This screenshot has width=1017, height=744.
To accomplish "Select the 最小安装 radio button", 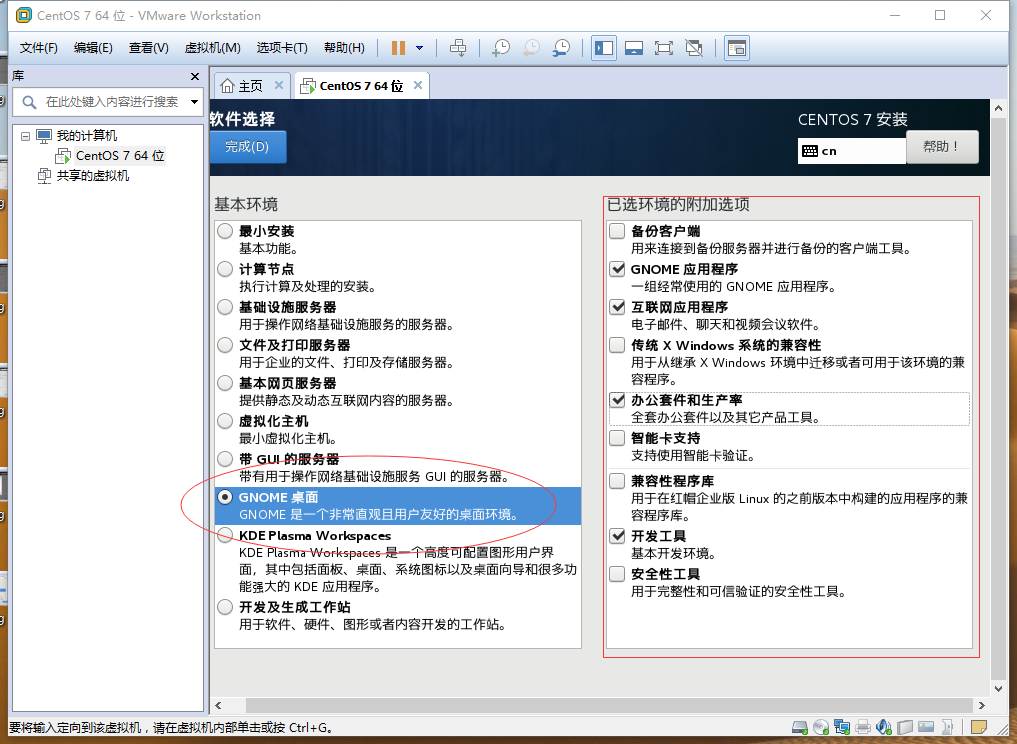I will pyautogui.click(x=225, y=231).
